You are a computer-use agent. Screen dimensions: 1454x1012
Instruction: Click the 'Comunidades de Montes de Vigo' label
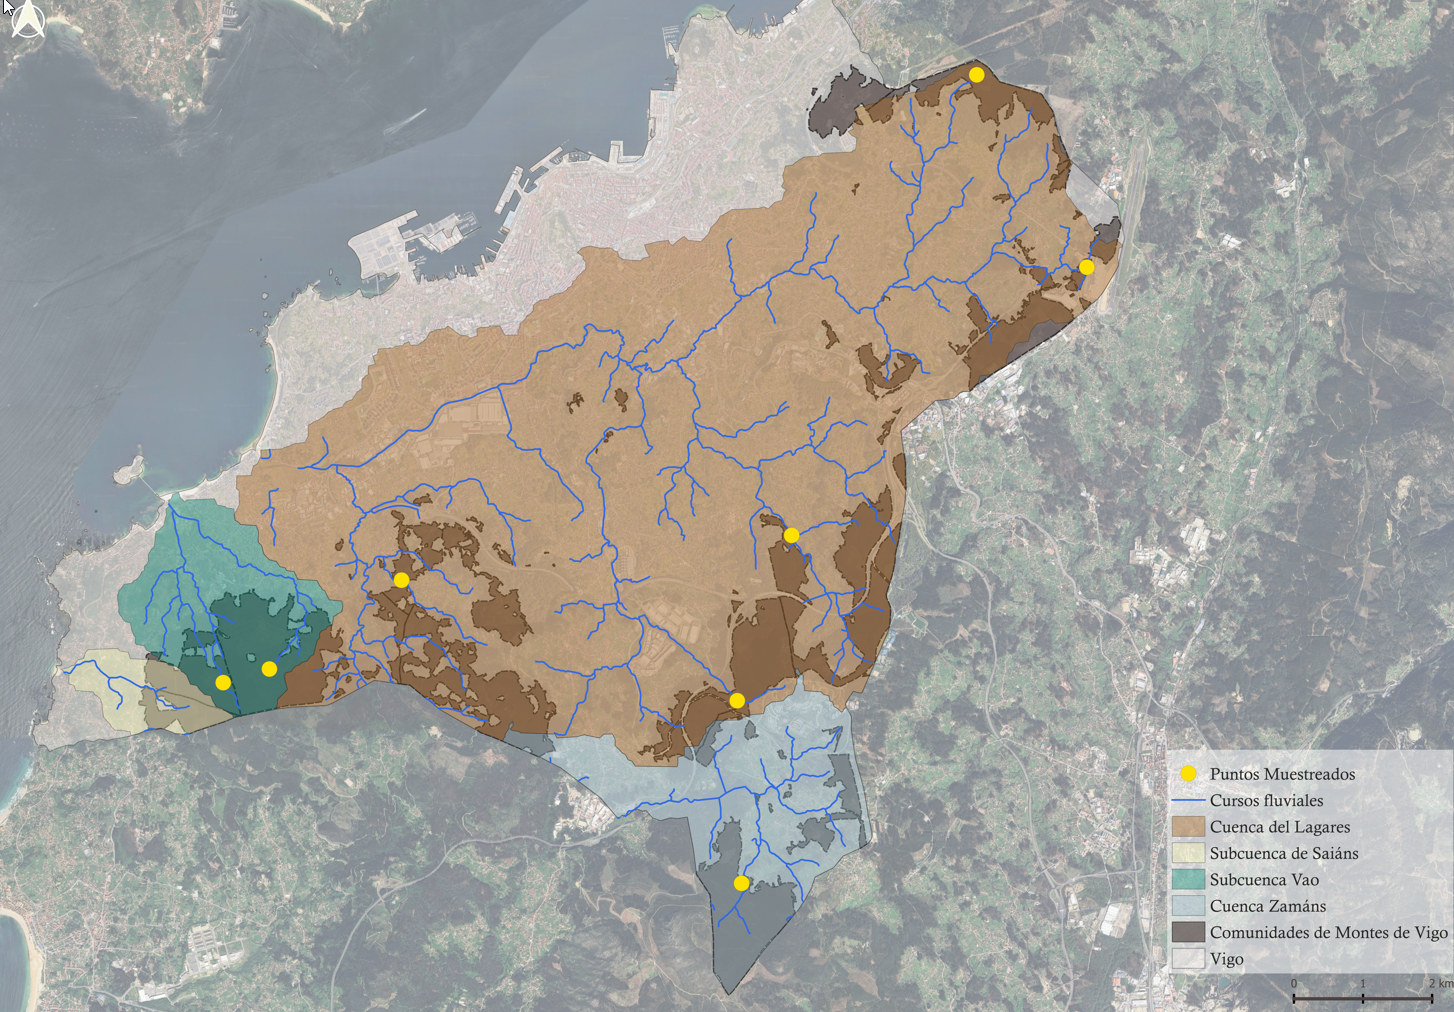(1329, 932)
